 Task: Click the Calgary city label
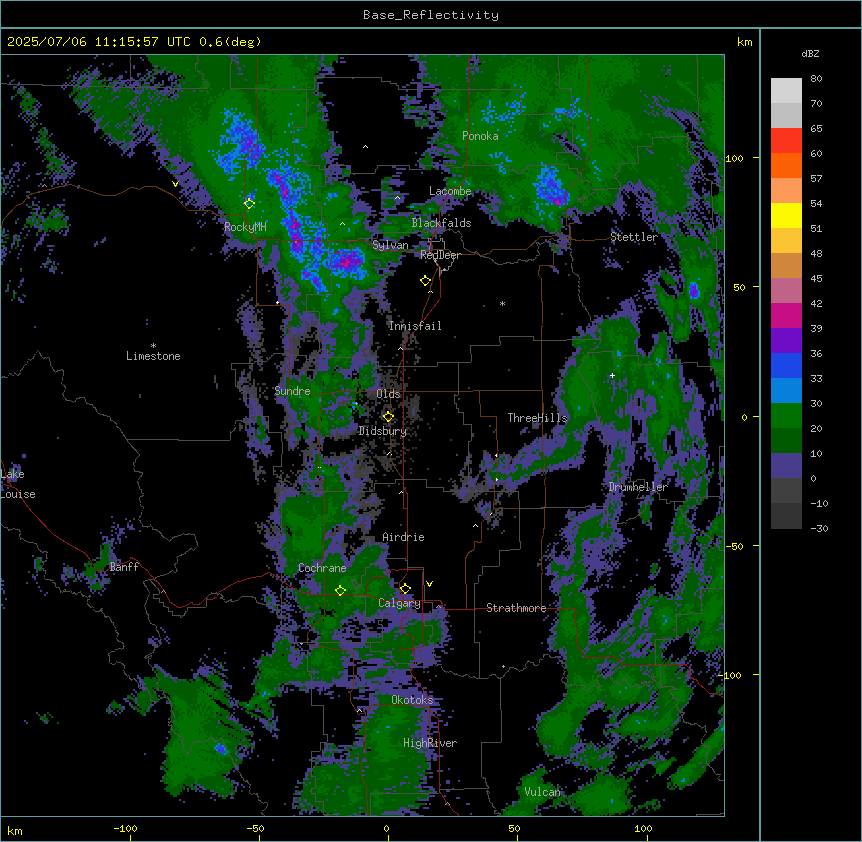[399, 603]
